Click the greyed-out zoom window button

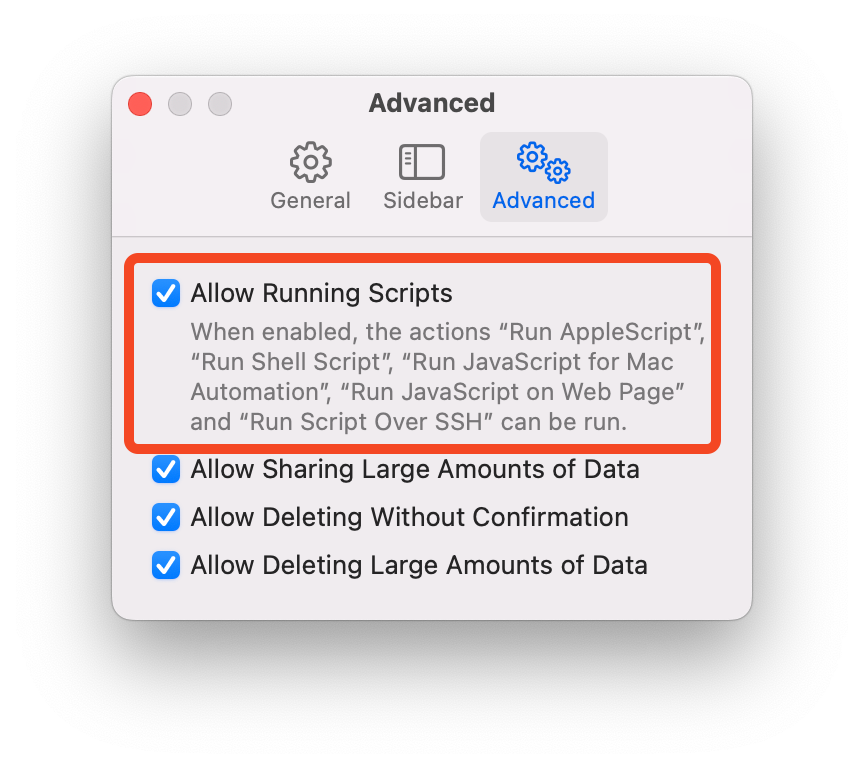(x=220, y=104)
